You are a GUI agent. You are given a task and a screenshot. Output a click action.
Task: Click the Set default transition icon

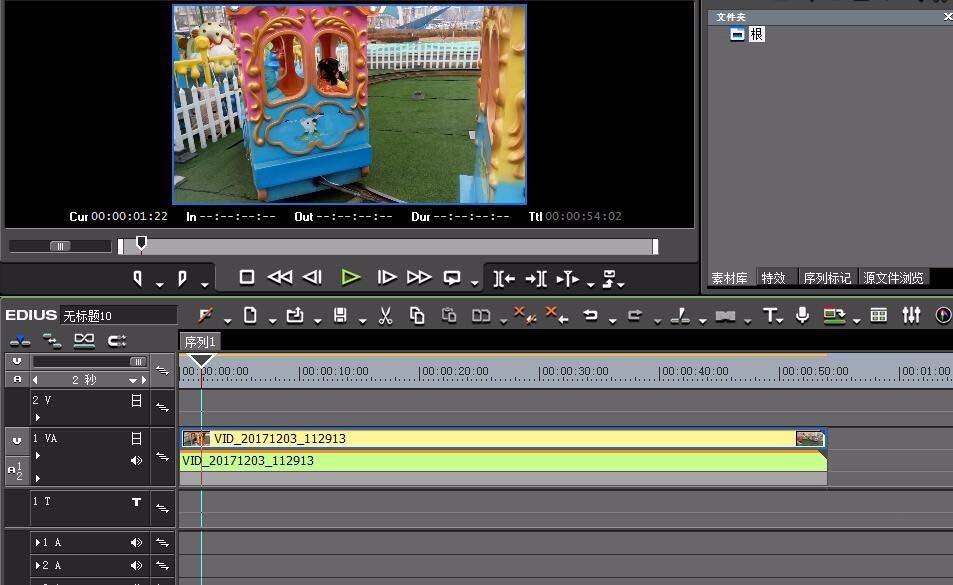pos(725,315)
